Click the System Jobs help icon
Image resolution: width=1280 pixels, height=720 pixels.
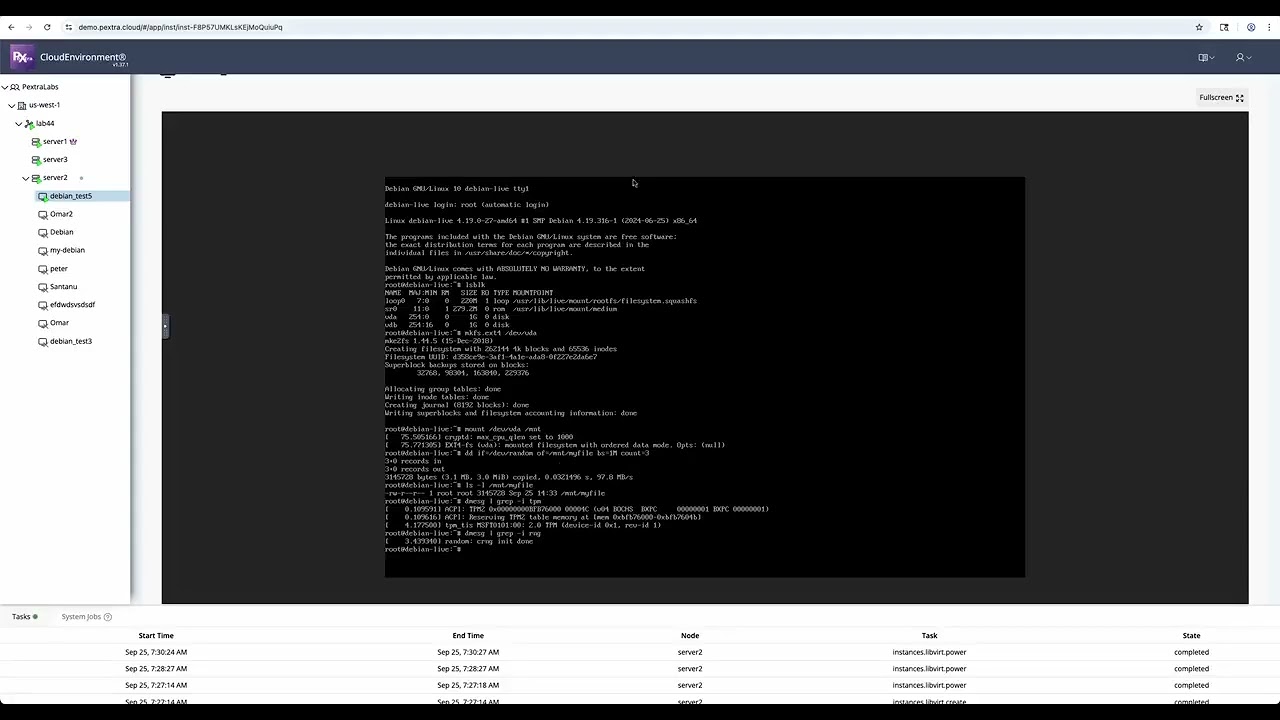pyautogui.click(x=108, y=616)
